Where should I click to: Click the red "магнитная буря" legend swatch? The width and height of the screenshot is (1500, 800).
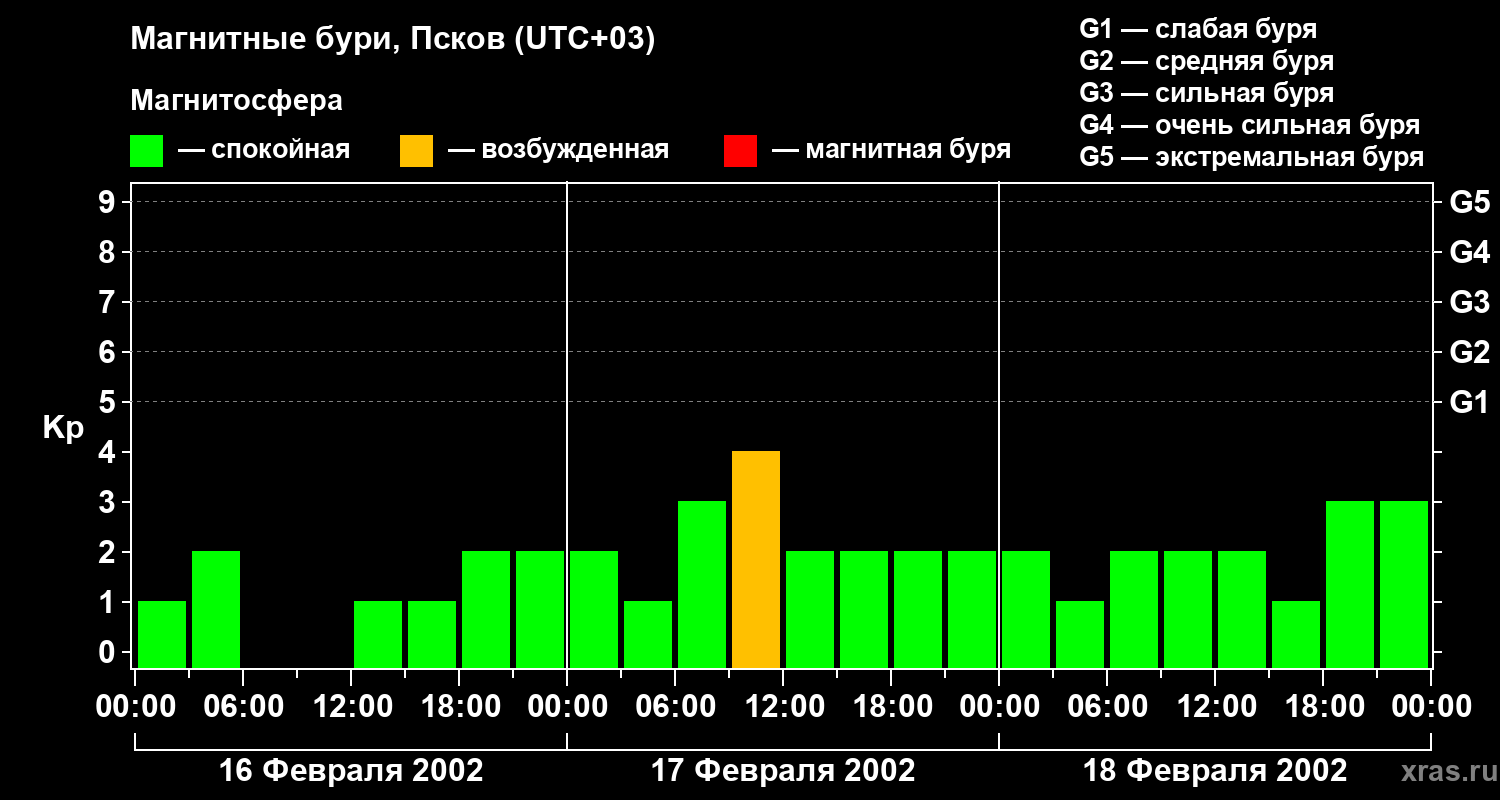[740, 151]
